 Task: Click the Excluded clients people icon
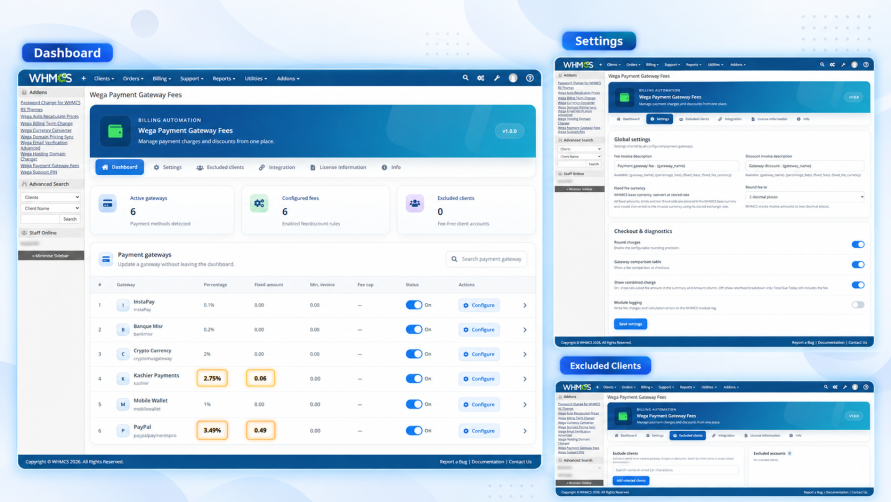pos(415,204)
